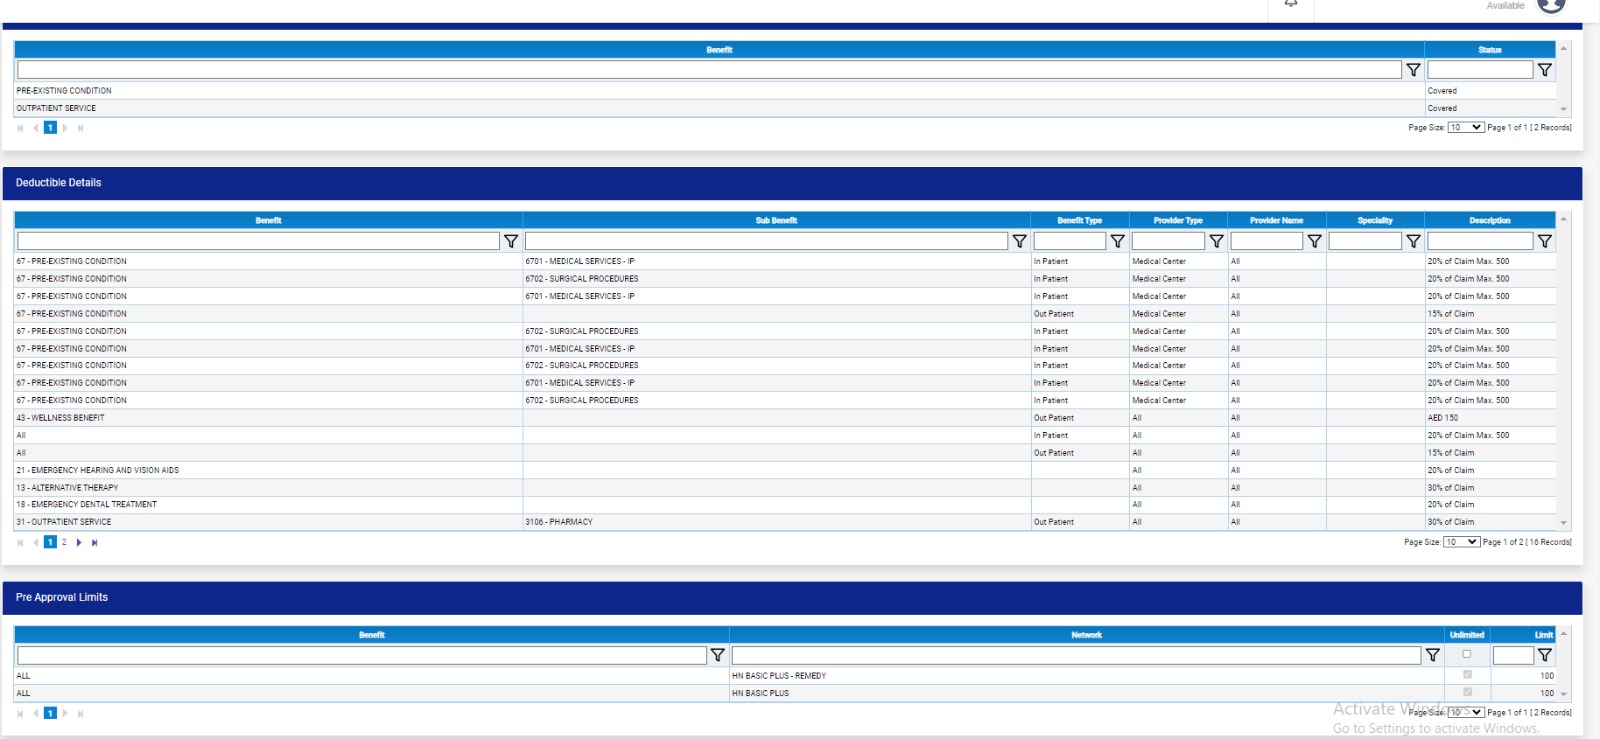Jump to last page of Deductible Details
The image size is (1600, 739).
(x=95, y=543)
